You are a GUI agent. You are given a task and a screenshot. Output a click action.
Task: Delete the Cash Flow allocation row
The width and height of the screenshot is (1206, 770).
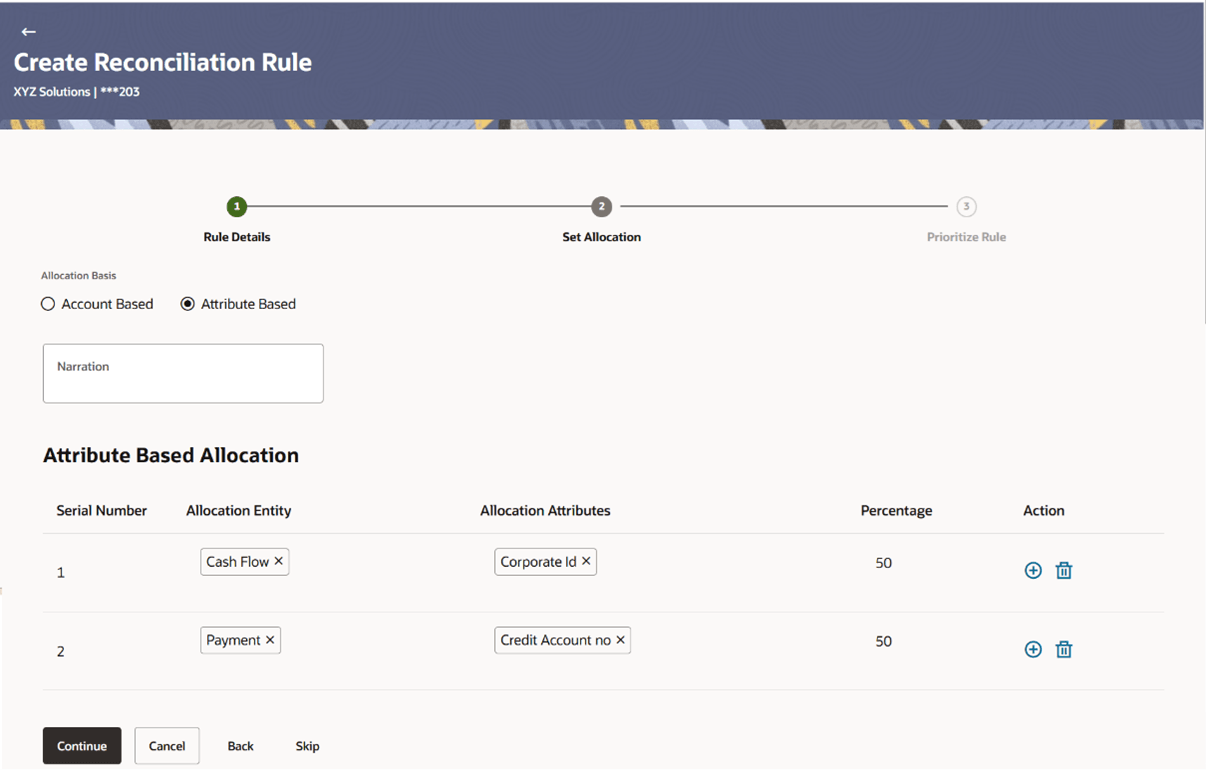[1064, 570]
